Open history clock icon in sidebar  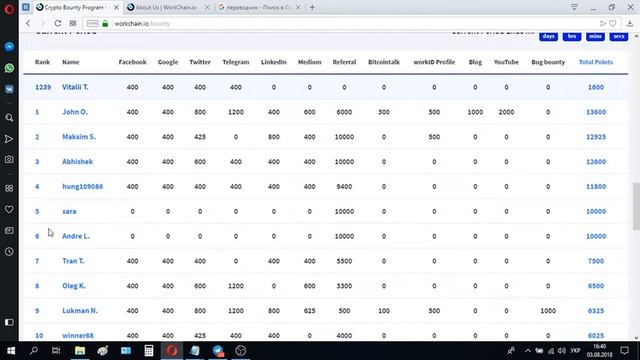point(9,251)
